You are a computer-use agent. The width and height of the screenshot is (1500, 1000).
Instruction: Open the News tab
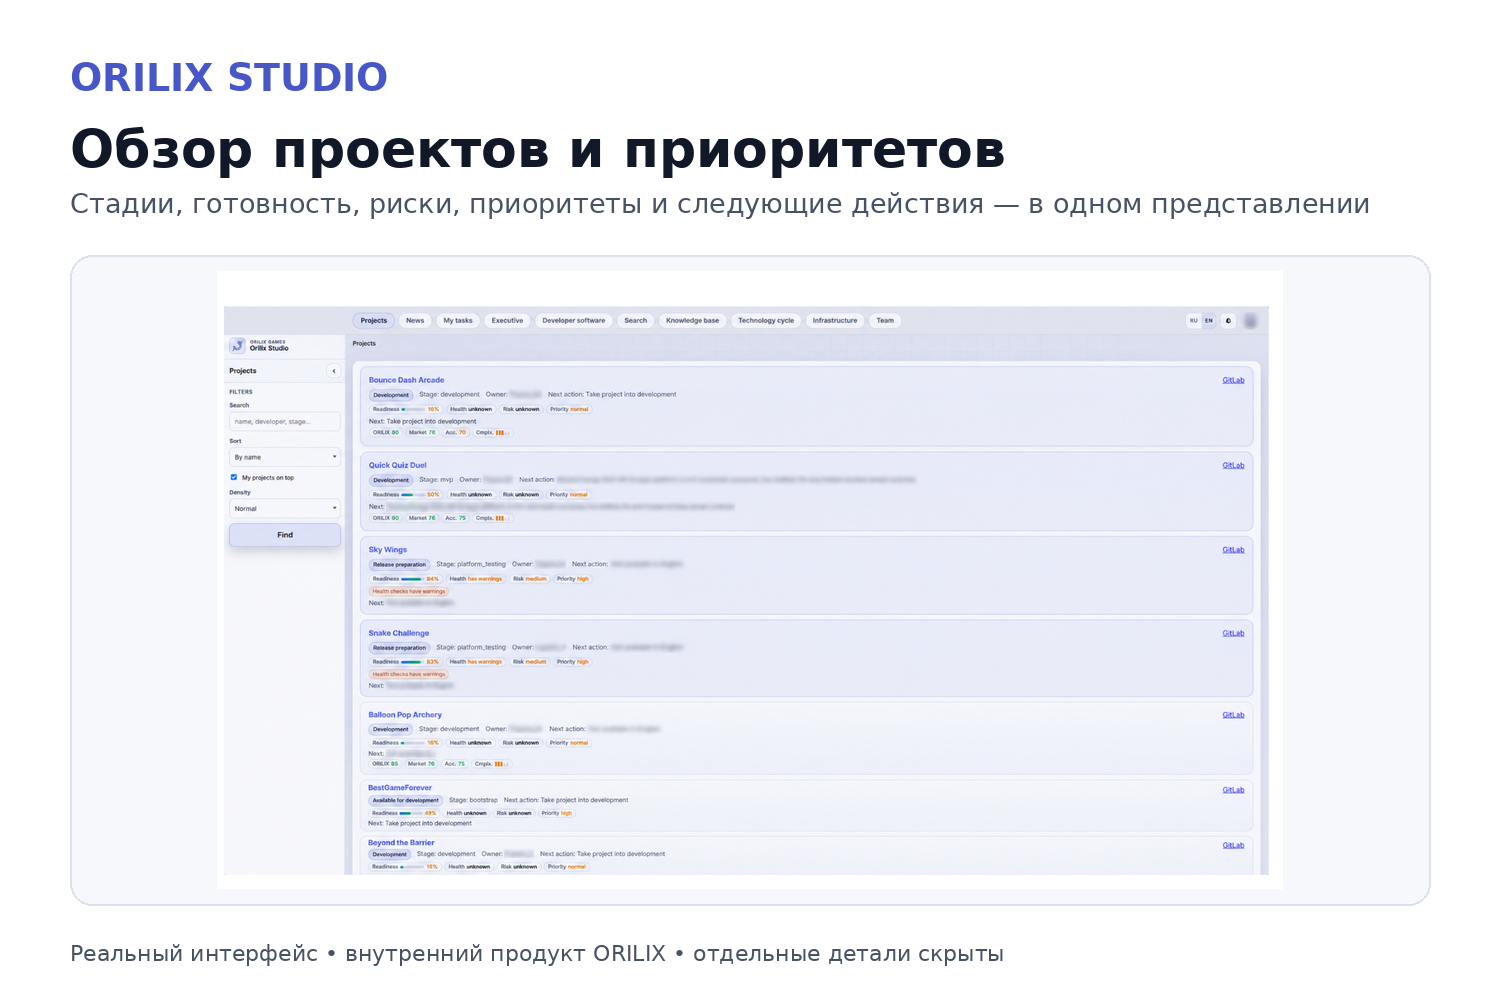[x=415, y=321]
